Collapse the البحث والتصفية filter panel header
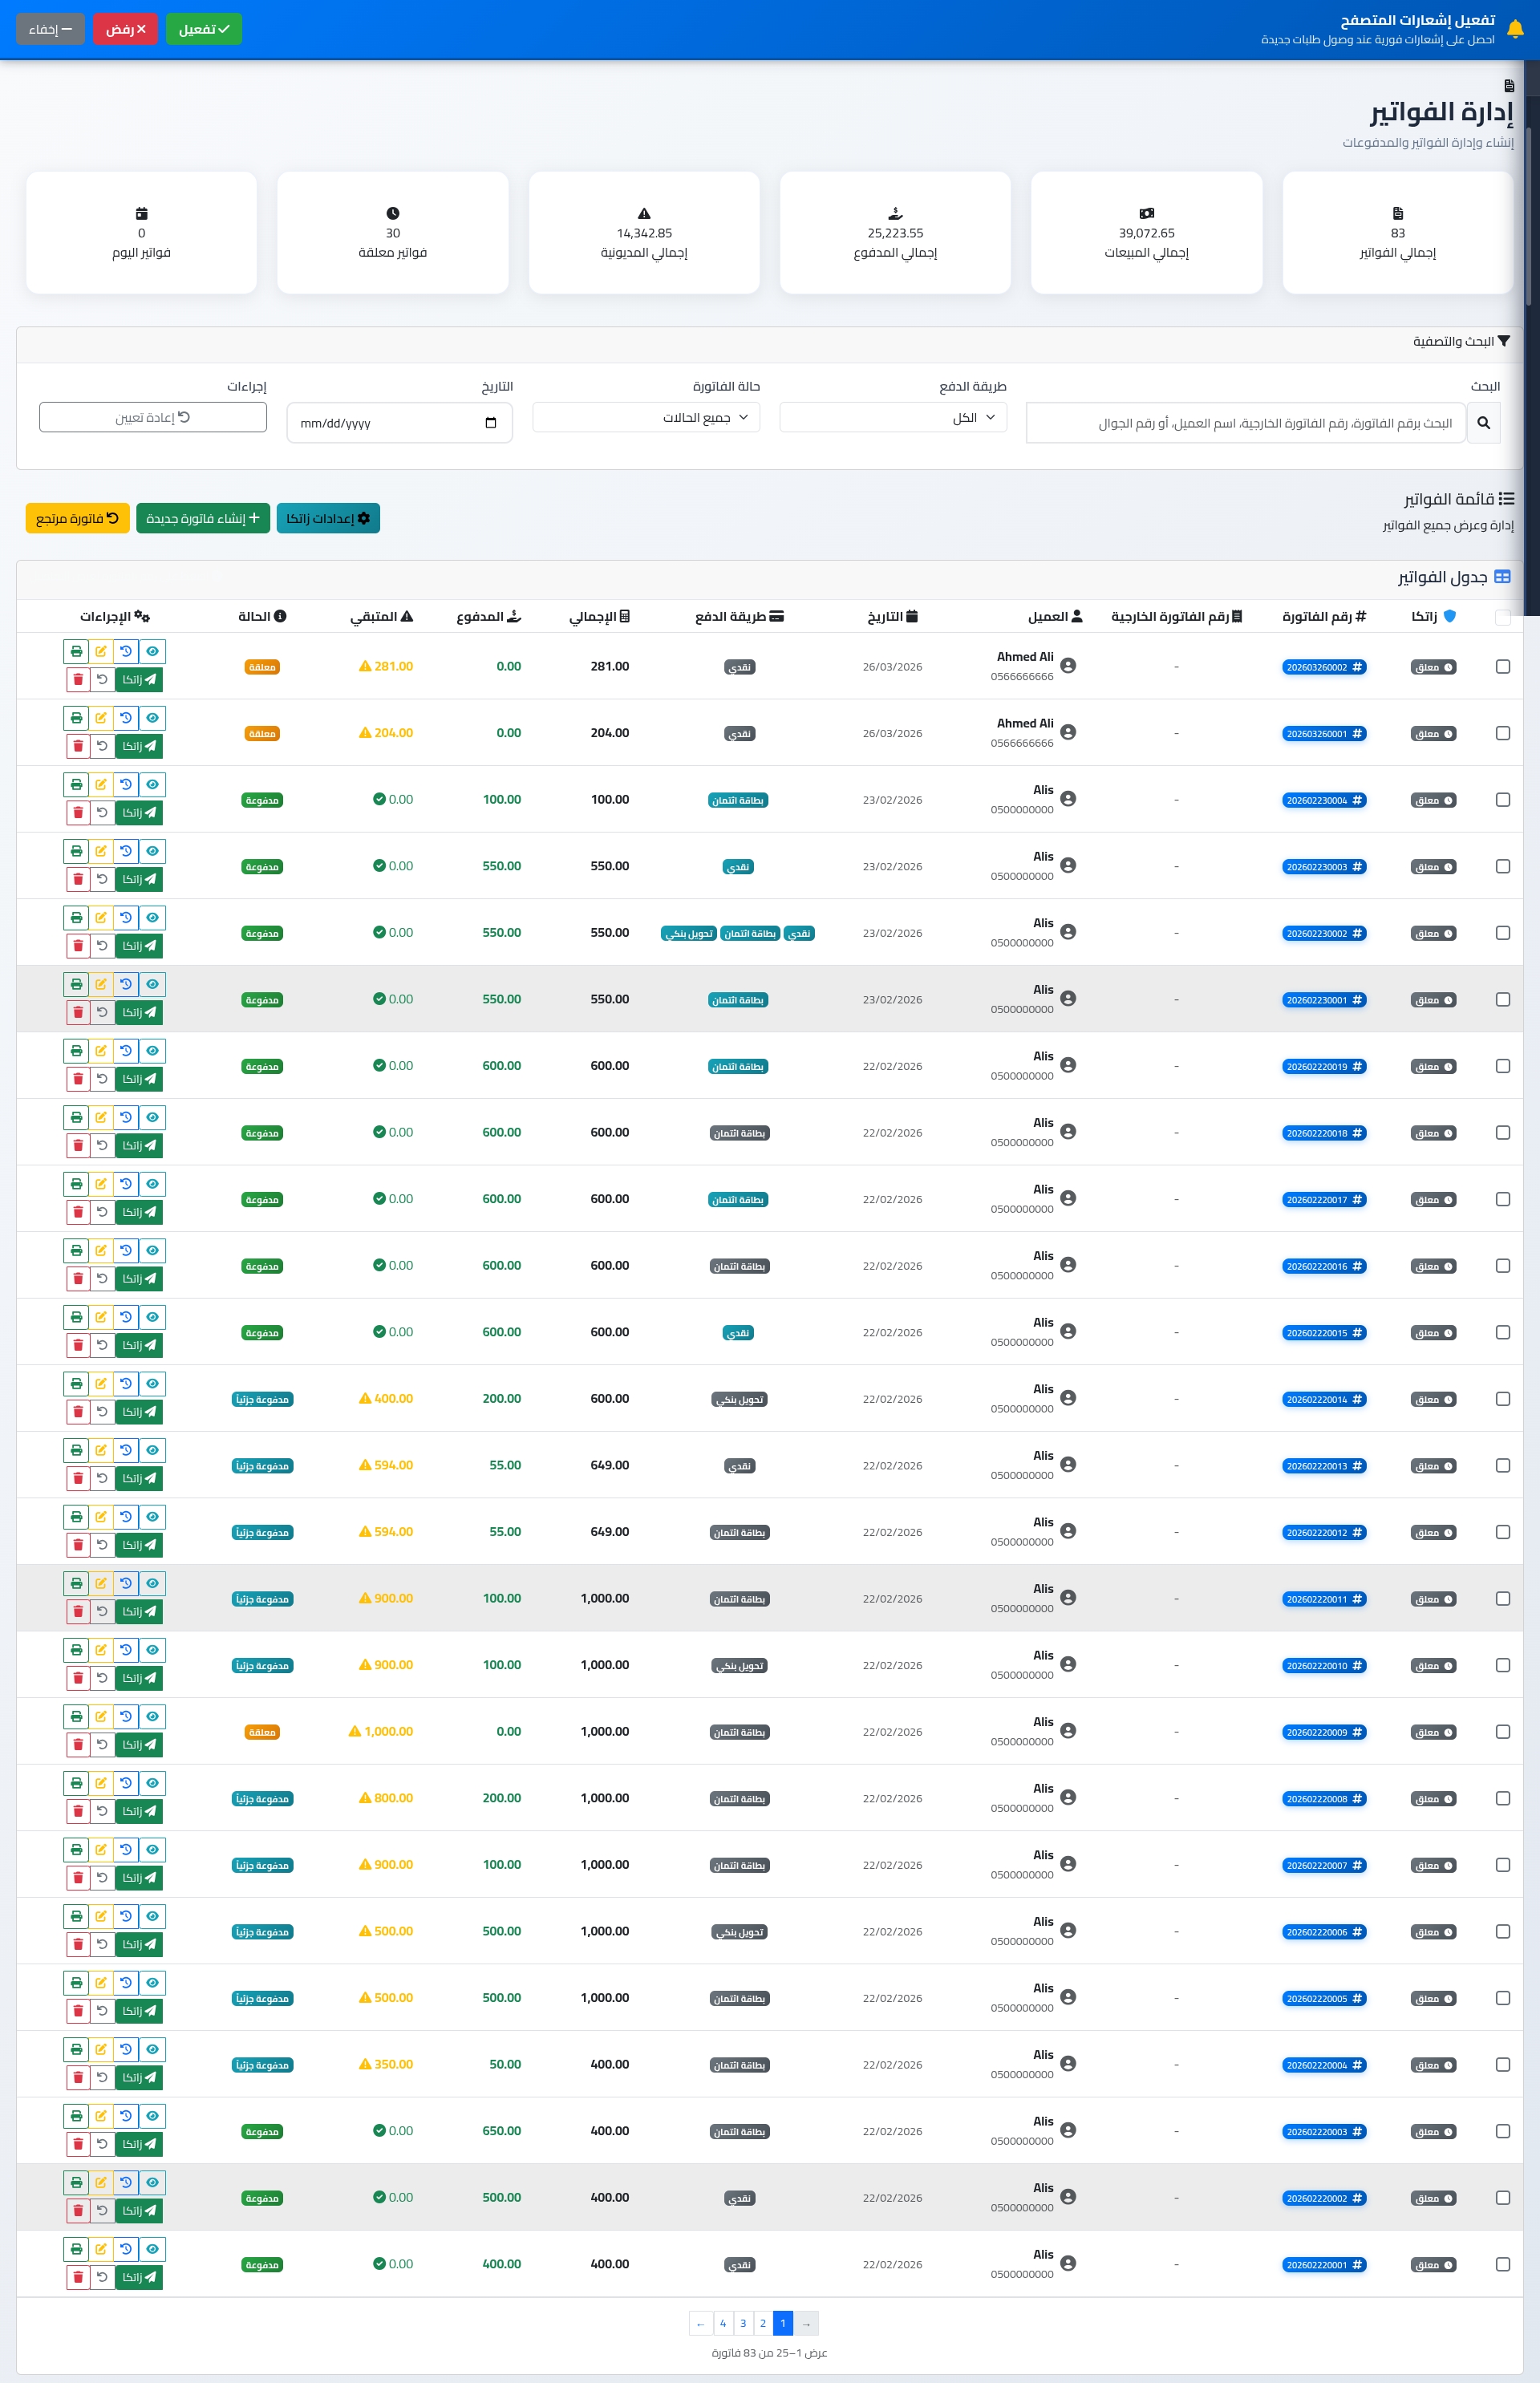This screenshot has width=1540, height=2383. (x=1460, y=342)
